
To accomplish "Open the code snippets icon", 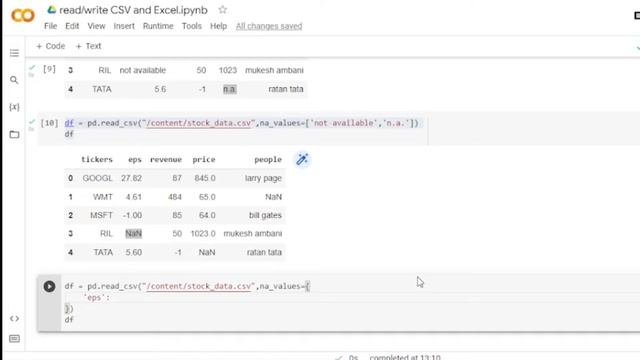I will click(x=14, y=318).
